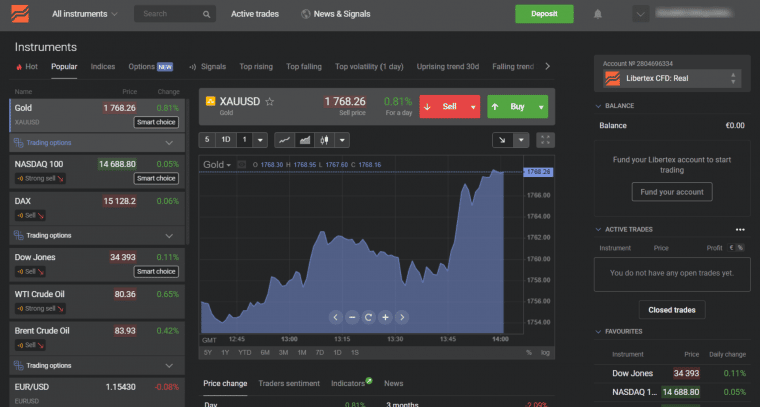Screen dimensions: 760x407
Task: Add XAUUSD to favourites with star icon
Action: coord(270,102)
